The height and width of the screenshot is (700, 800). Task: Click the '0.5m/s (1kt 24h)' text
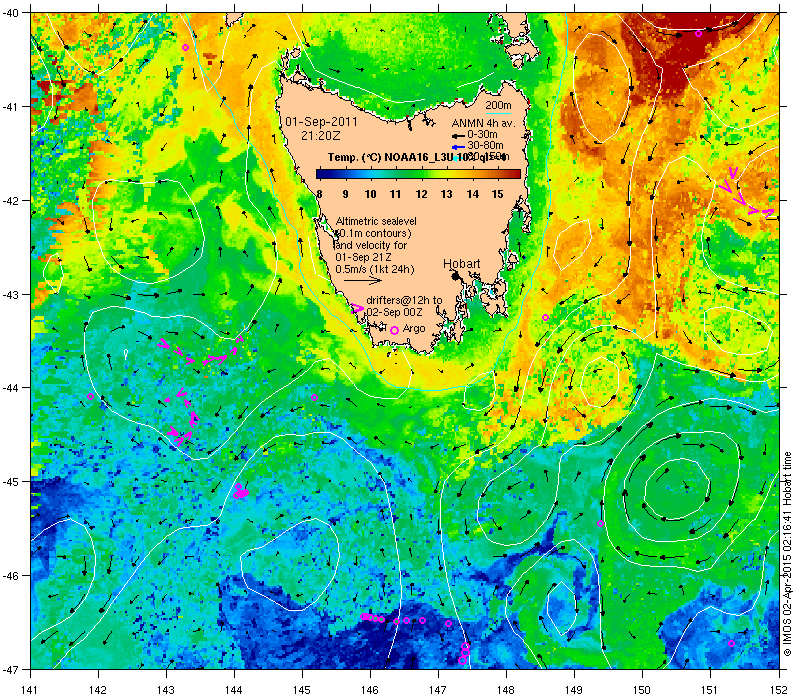[x=375, y=269]
